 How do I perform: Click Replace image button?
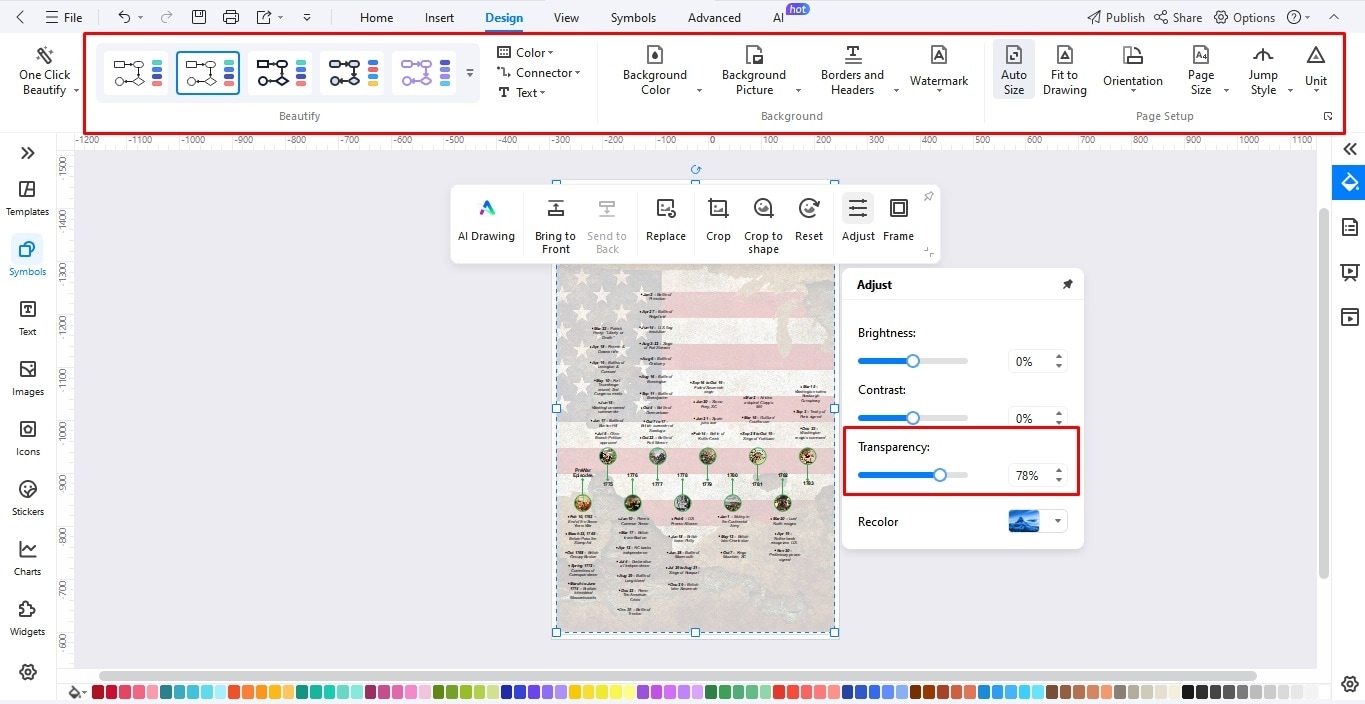point(666,220)
